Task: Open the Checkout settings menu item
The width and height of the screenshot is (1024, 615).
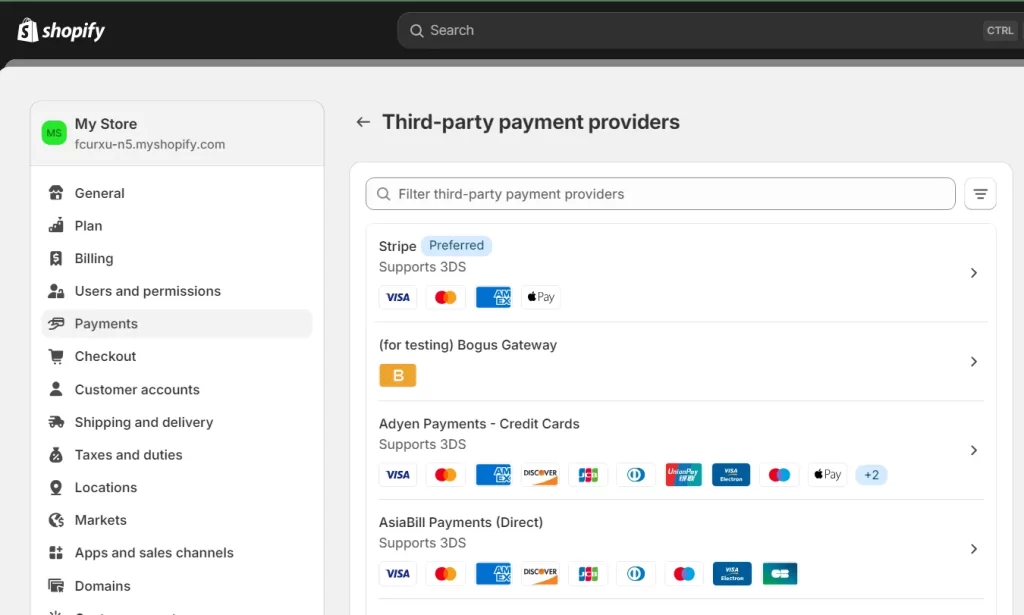Action: tap(105, 357)
